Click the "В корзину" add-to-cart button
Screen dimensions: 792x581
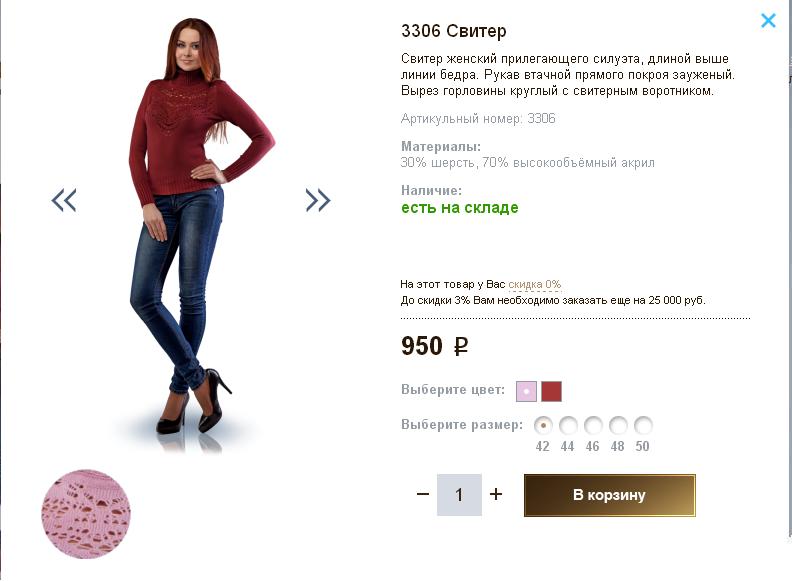click(x=609, y=495)
